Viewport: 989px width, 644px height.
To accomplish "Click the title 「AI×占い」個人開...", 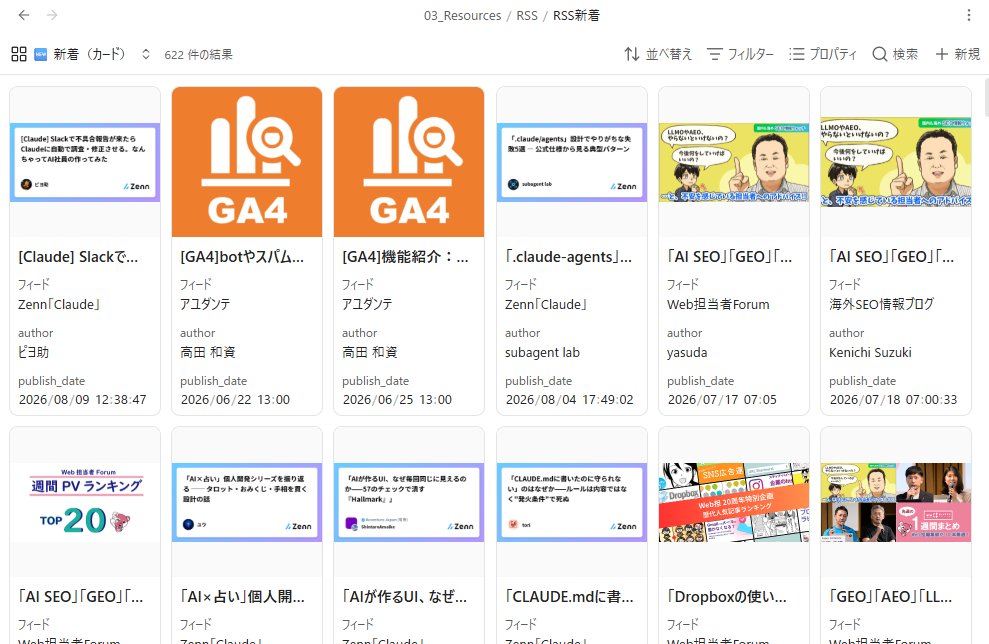I will 242,597.
